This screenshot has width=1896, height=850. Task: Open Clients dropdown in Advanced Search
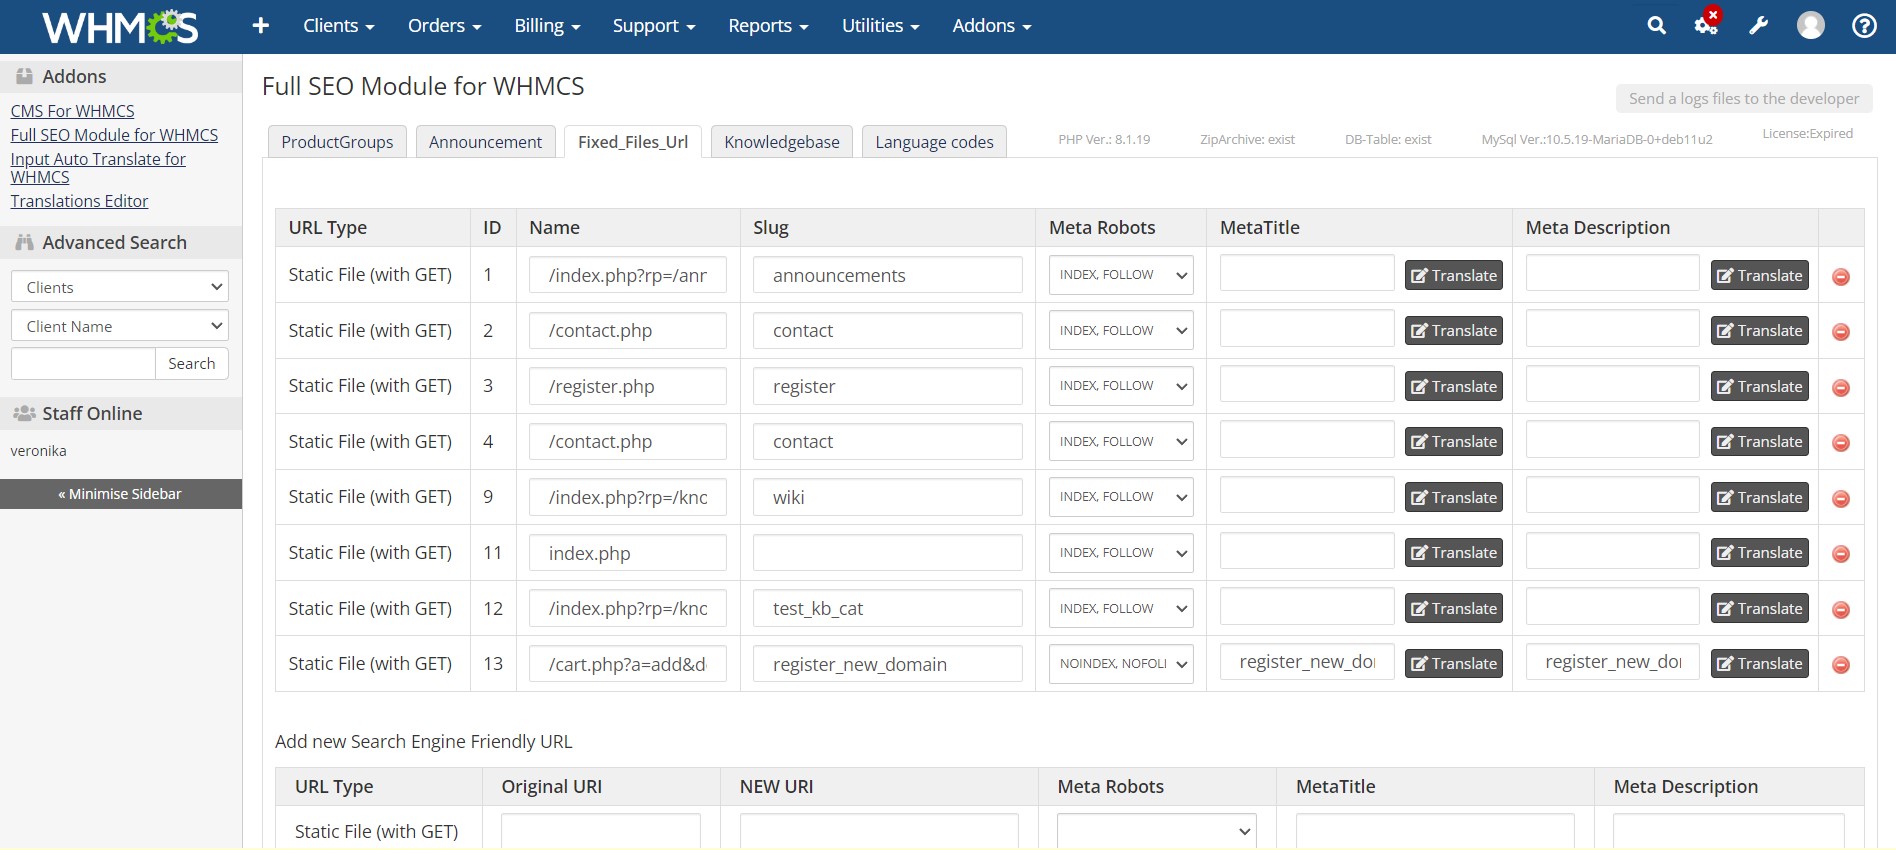[x=120, y=287]
